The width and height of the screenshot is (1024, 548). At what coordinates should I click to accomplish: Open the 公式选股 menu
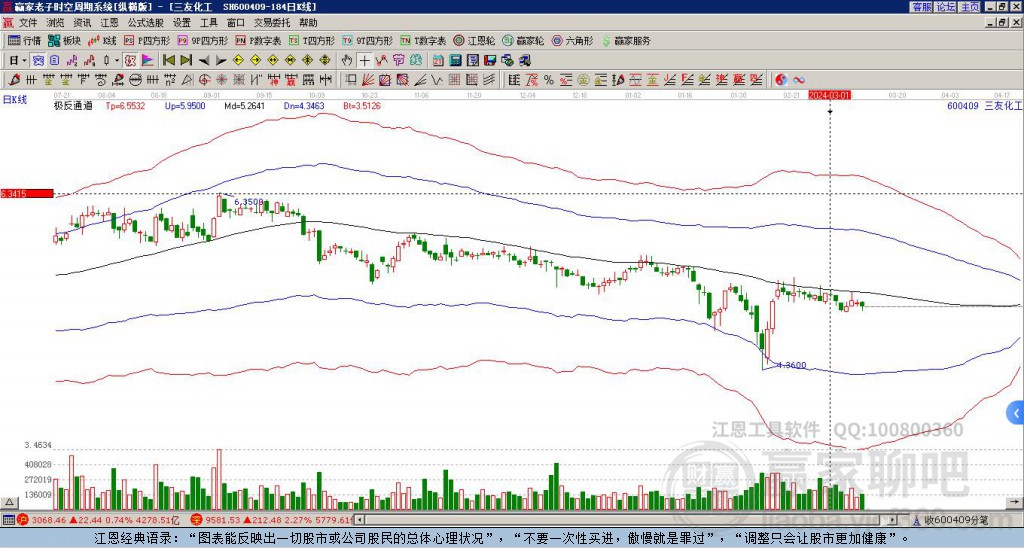(146, 23)
